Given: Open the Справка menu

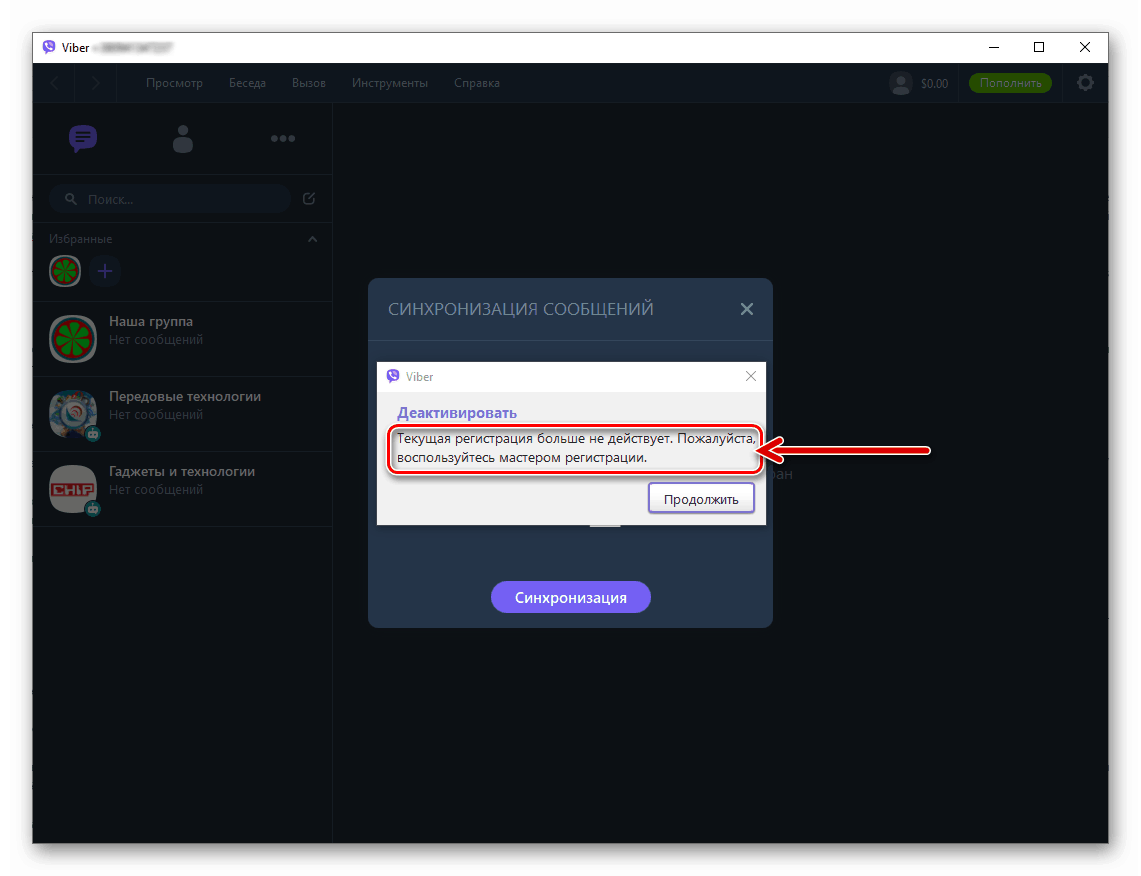Looking at the screenshot, I should coord(477,83).
